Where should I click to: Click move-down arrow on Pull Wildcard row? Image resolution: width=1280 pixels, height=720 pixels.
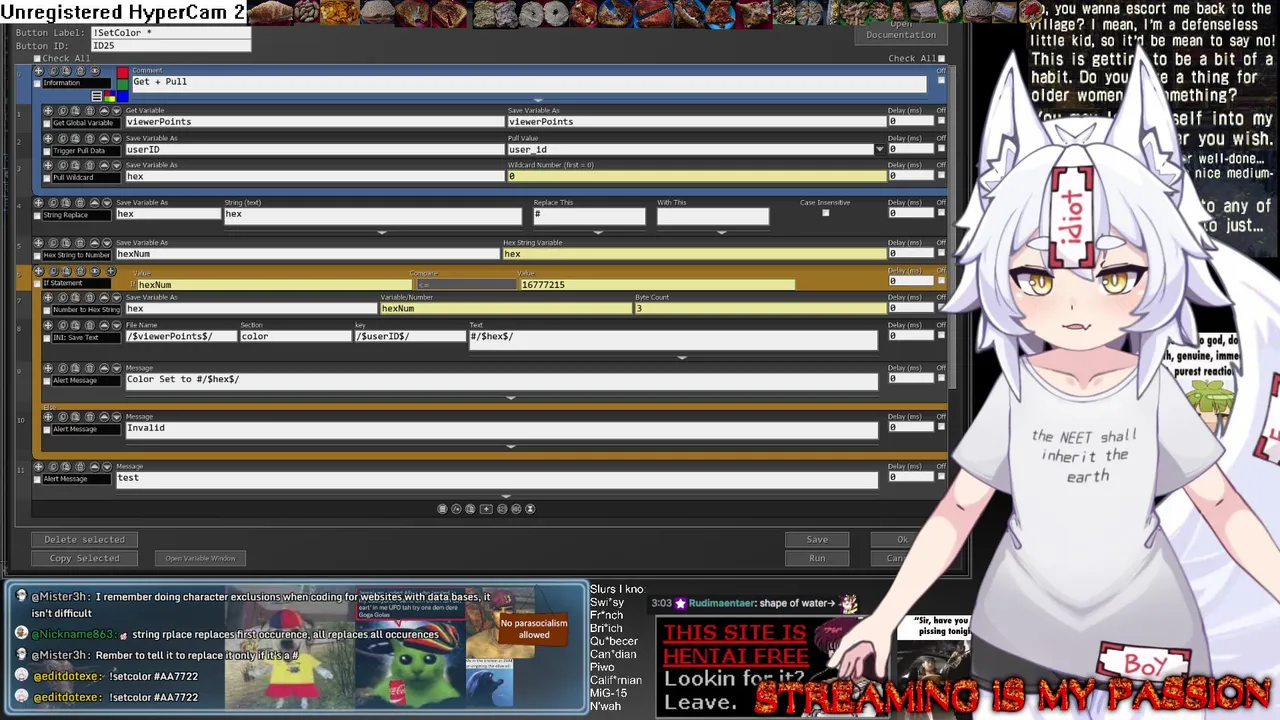tap(116, 165)
